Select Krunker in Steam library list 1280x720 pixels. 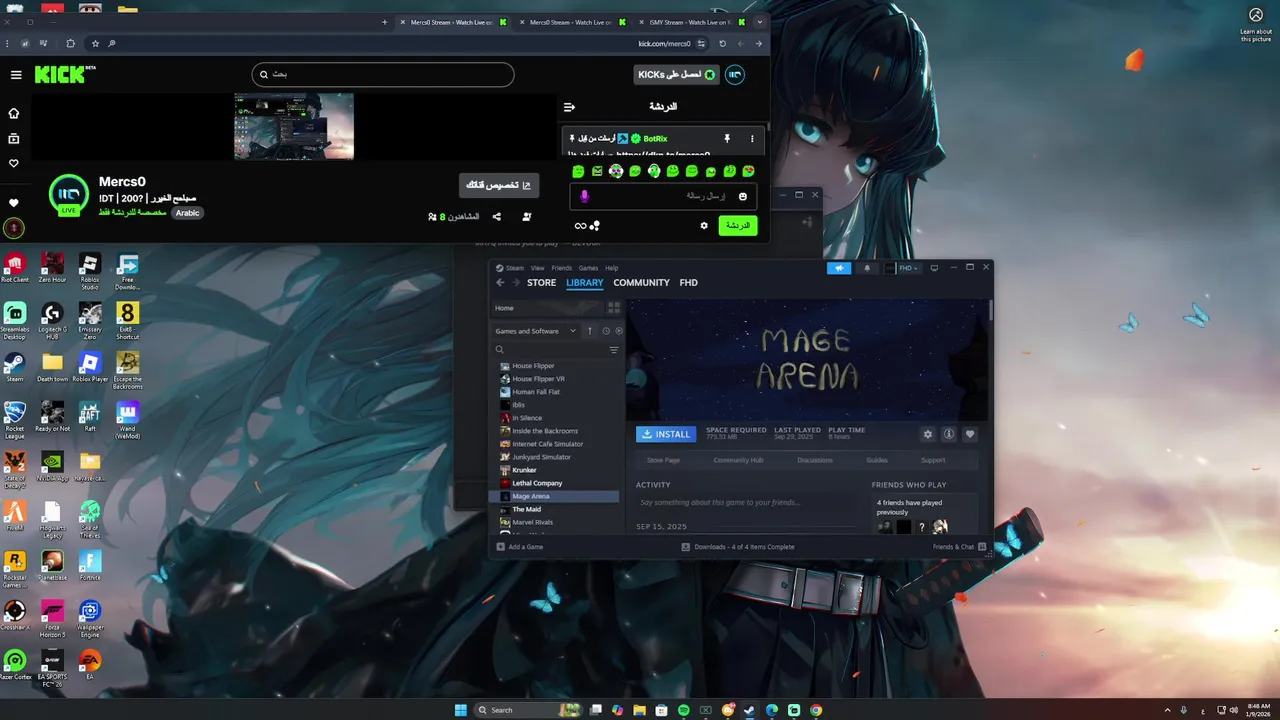pos(524,470)
